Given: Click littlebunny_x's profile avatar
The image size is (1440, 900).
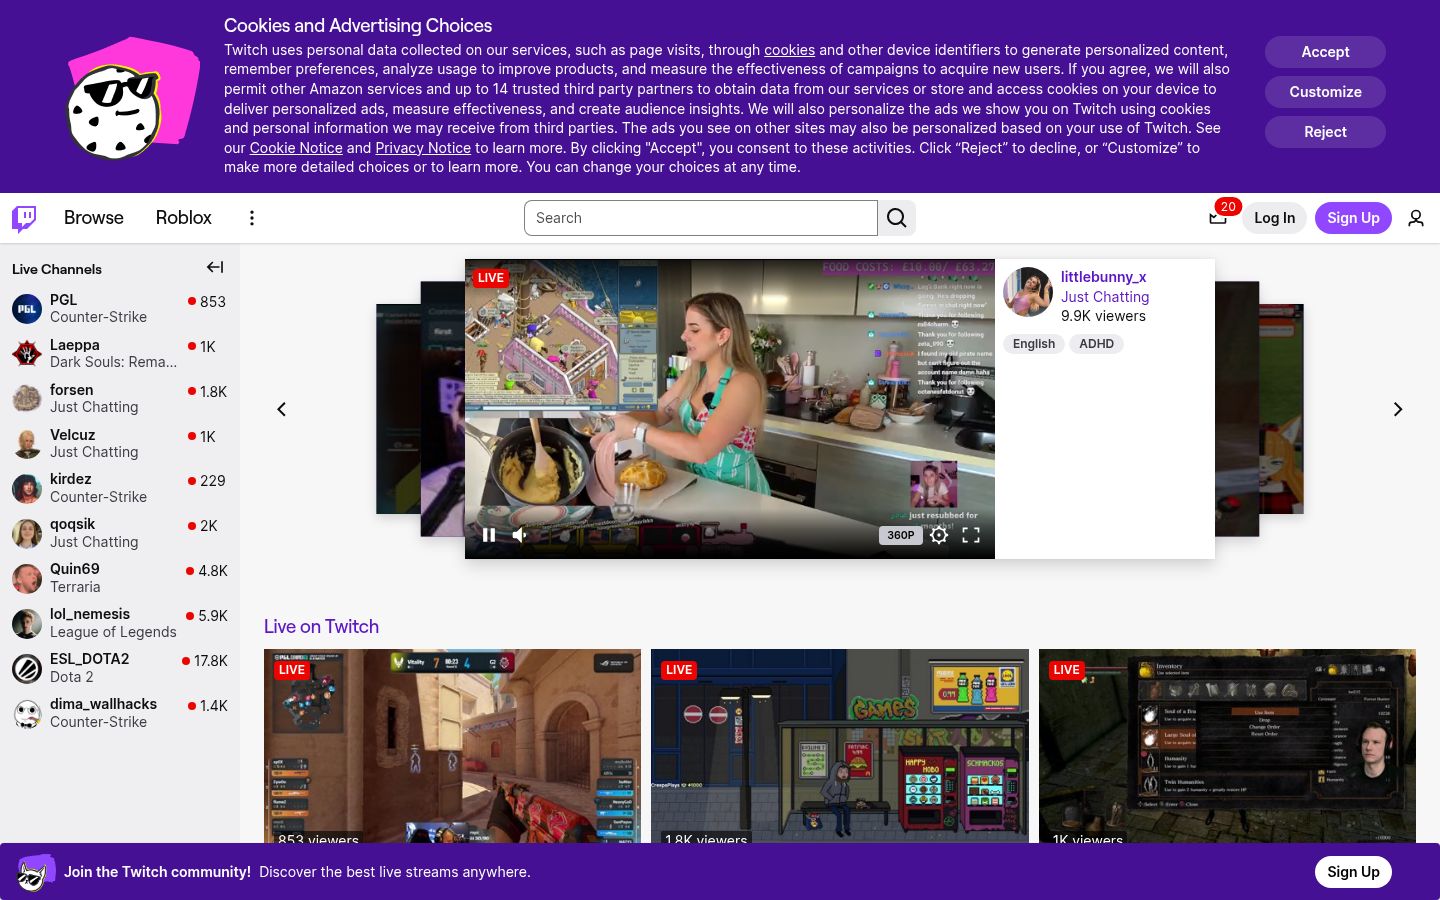Looking at the screenshot, I should pyautogui.click(x=1028, y=292).
